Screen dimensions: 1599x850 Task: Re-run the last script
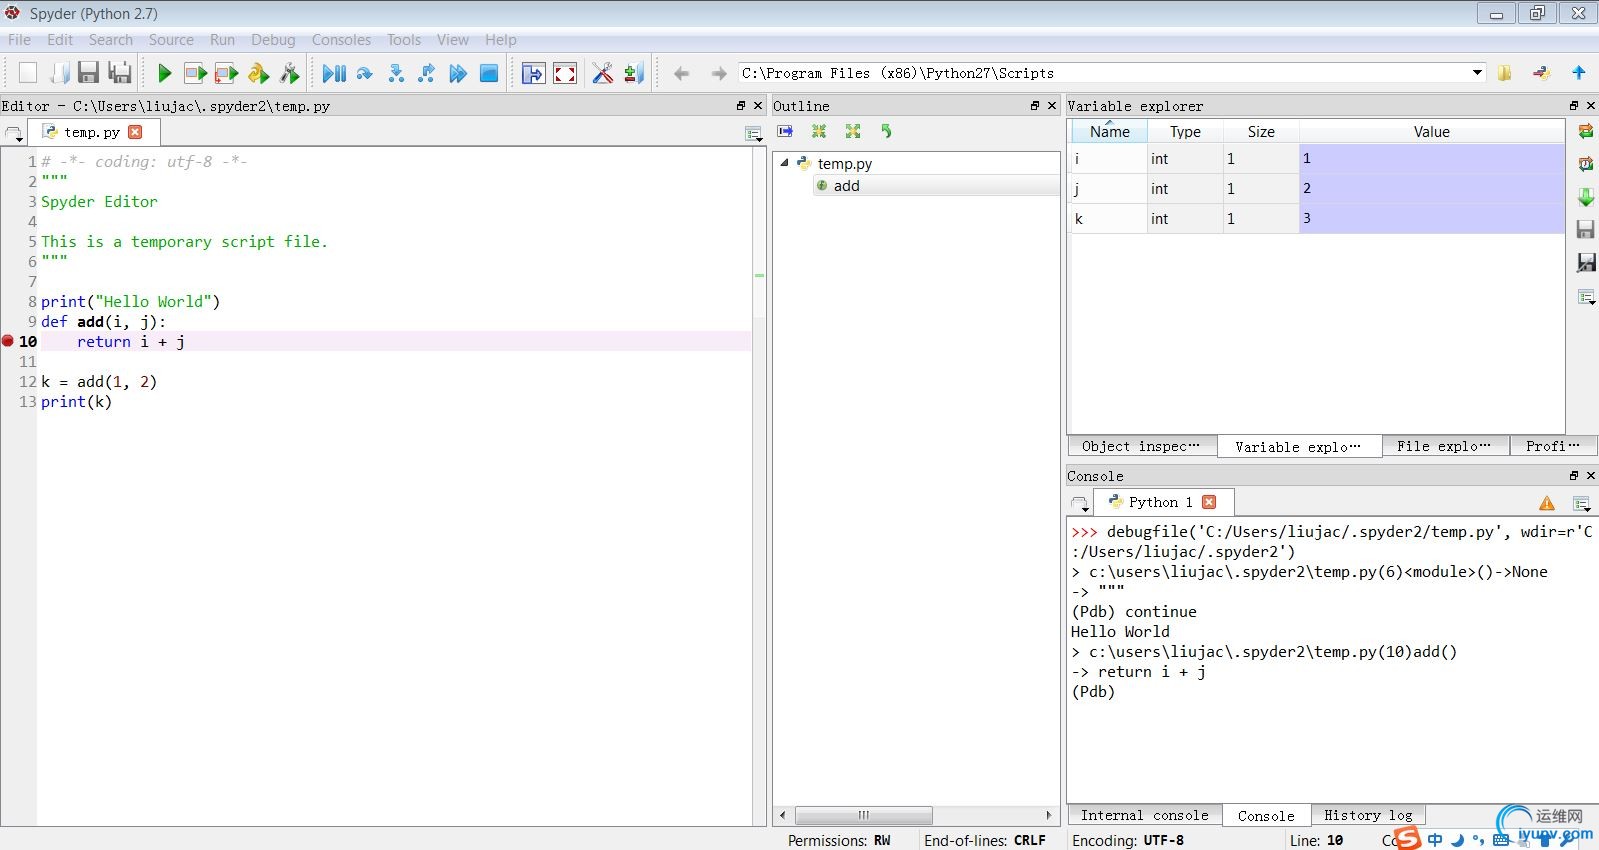258,73
